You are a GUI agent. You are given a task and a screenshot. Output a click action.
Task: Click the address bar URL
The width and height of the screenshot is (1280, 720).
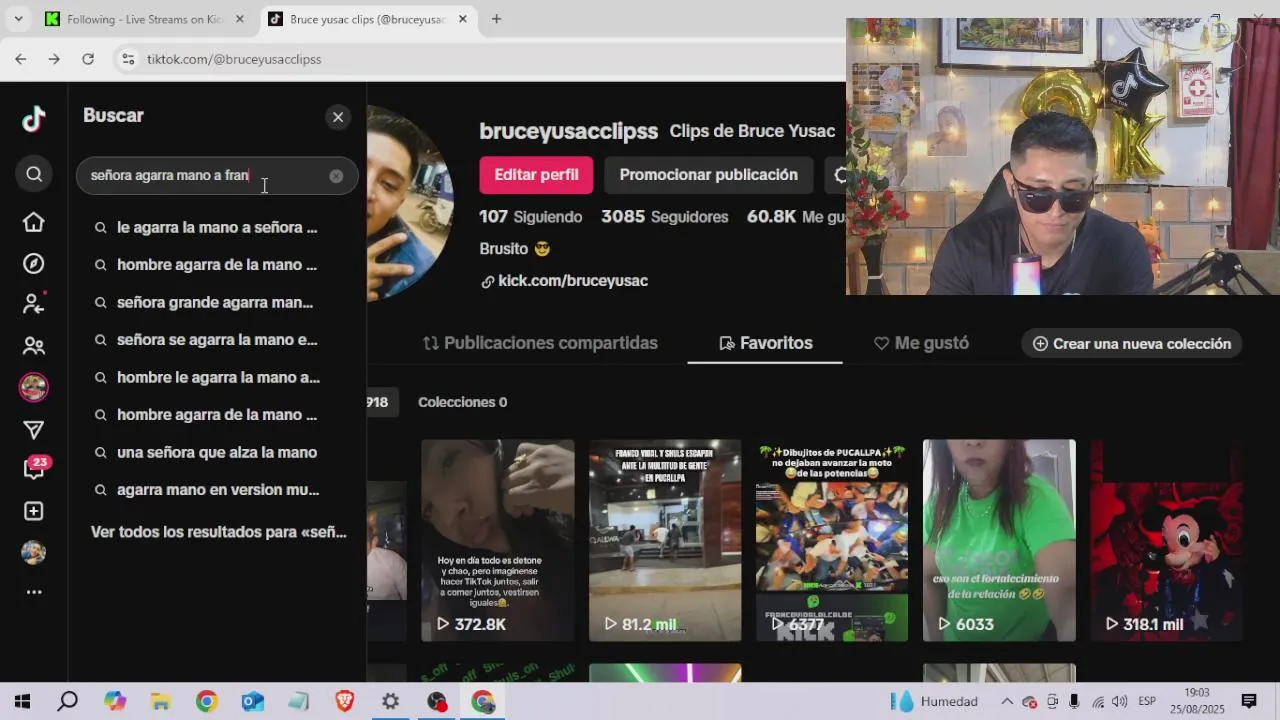click(x=234, y=59)
